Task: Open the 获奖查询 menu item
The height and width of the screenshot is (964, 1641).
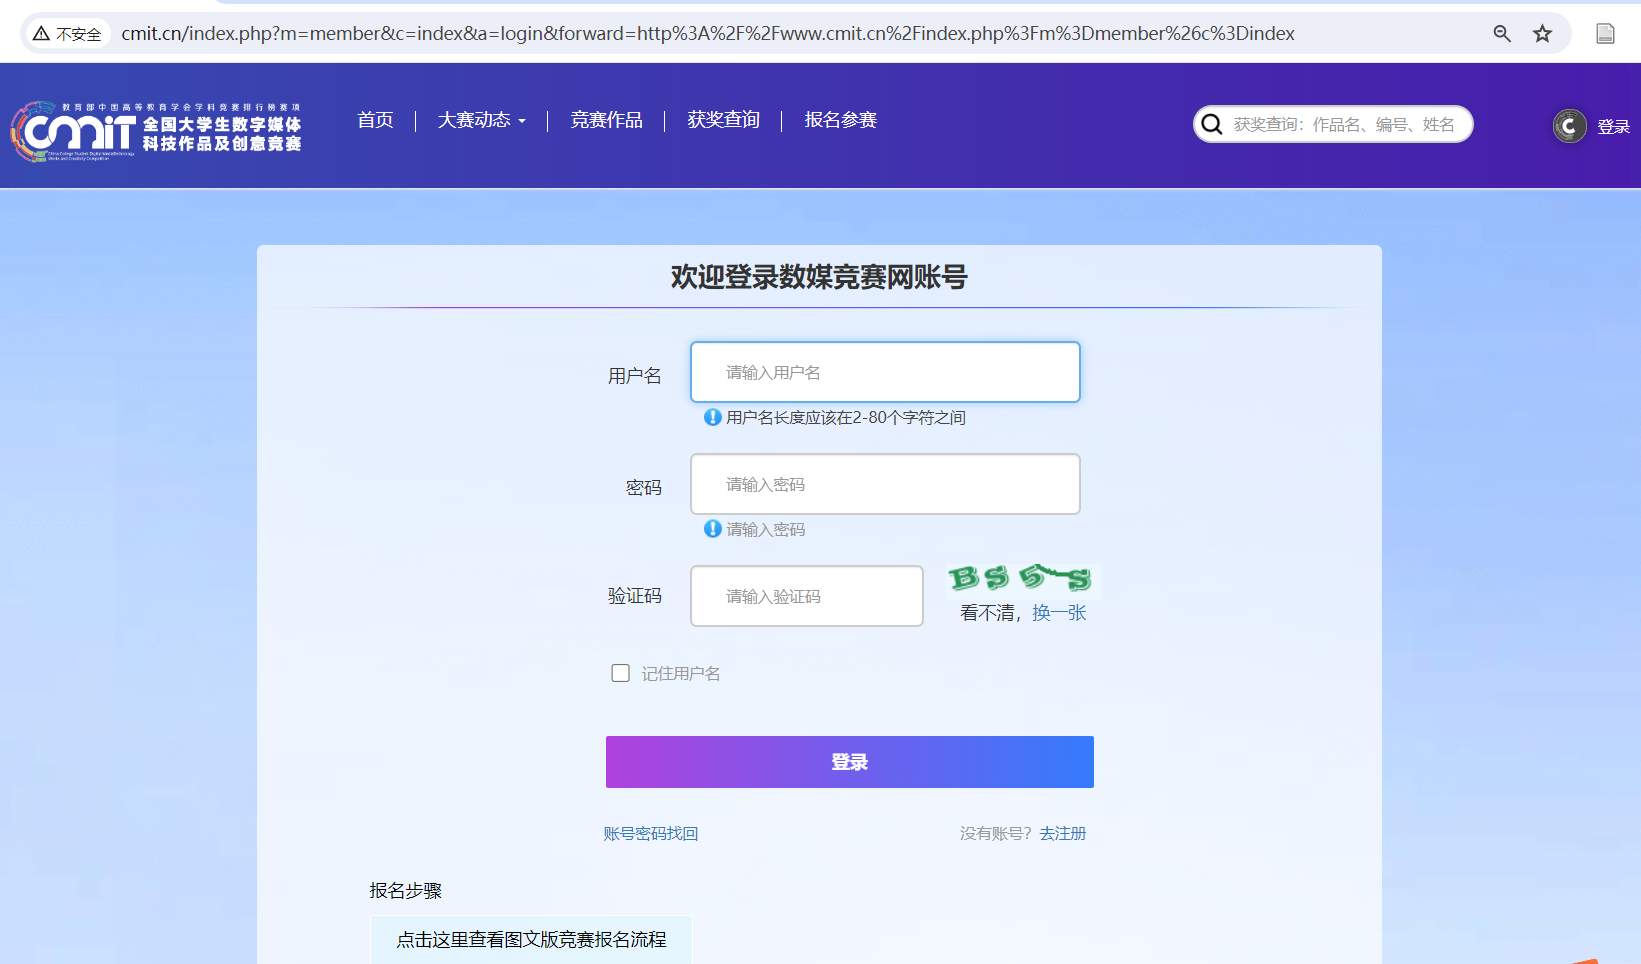Action: click(723, 120)
